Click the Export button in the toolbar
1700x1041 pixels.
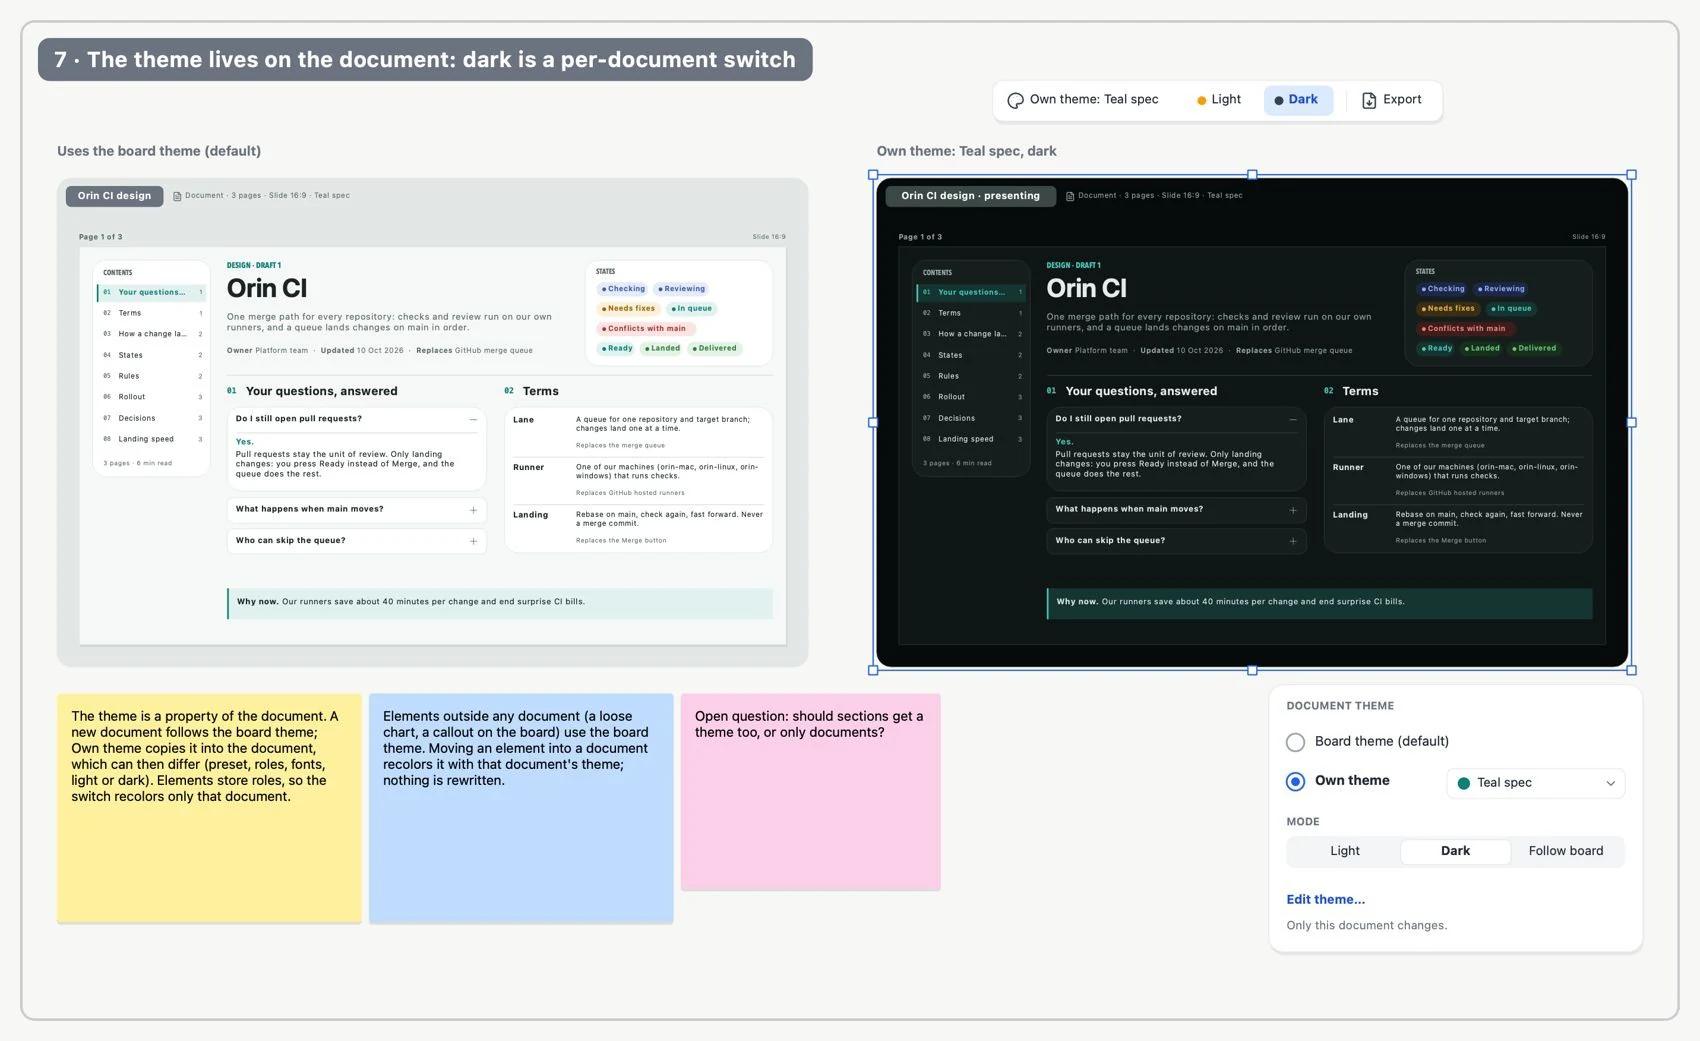(1391, 100)
